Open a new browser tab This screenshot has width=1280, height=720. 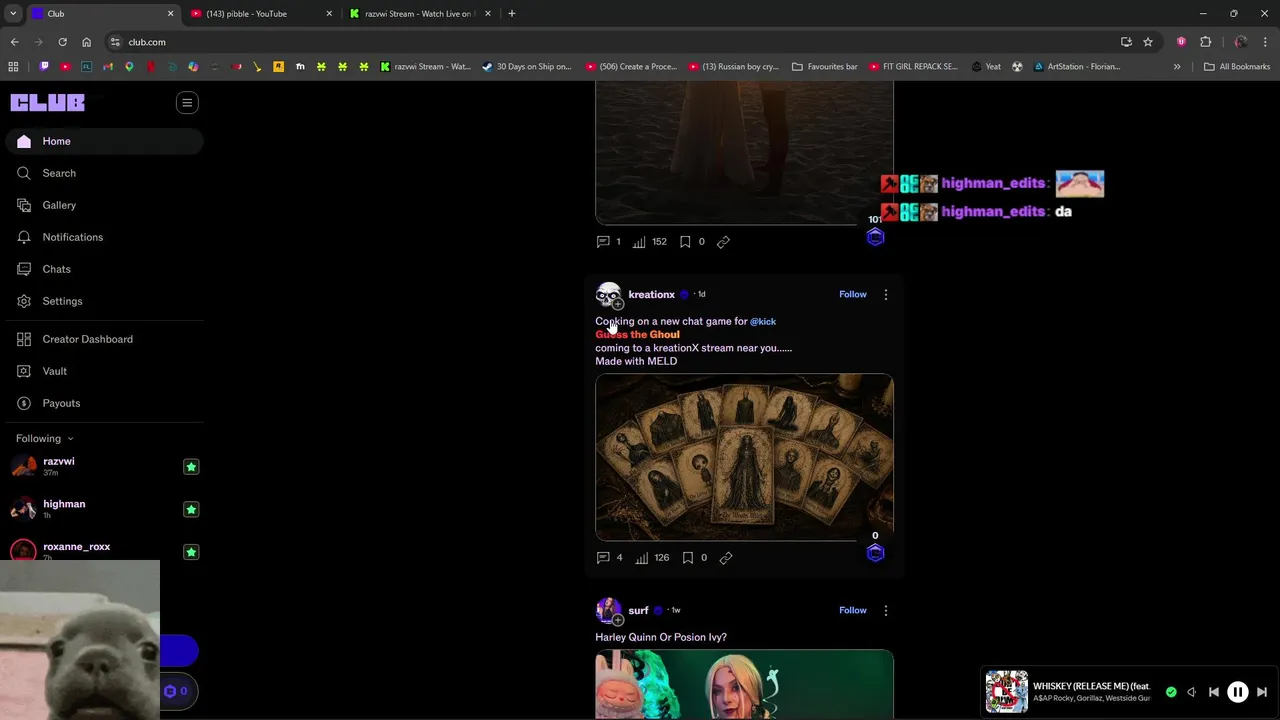coord(512,14)
